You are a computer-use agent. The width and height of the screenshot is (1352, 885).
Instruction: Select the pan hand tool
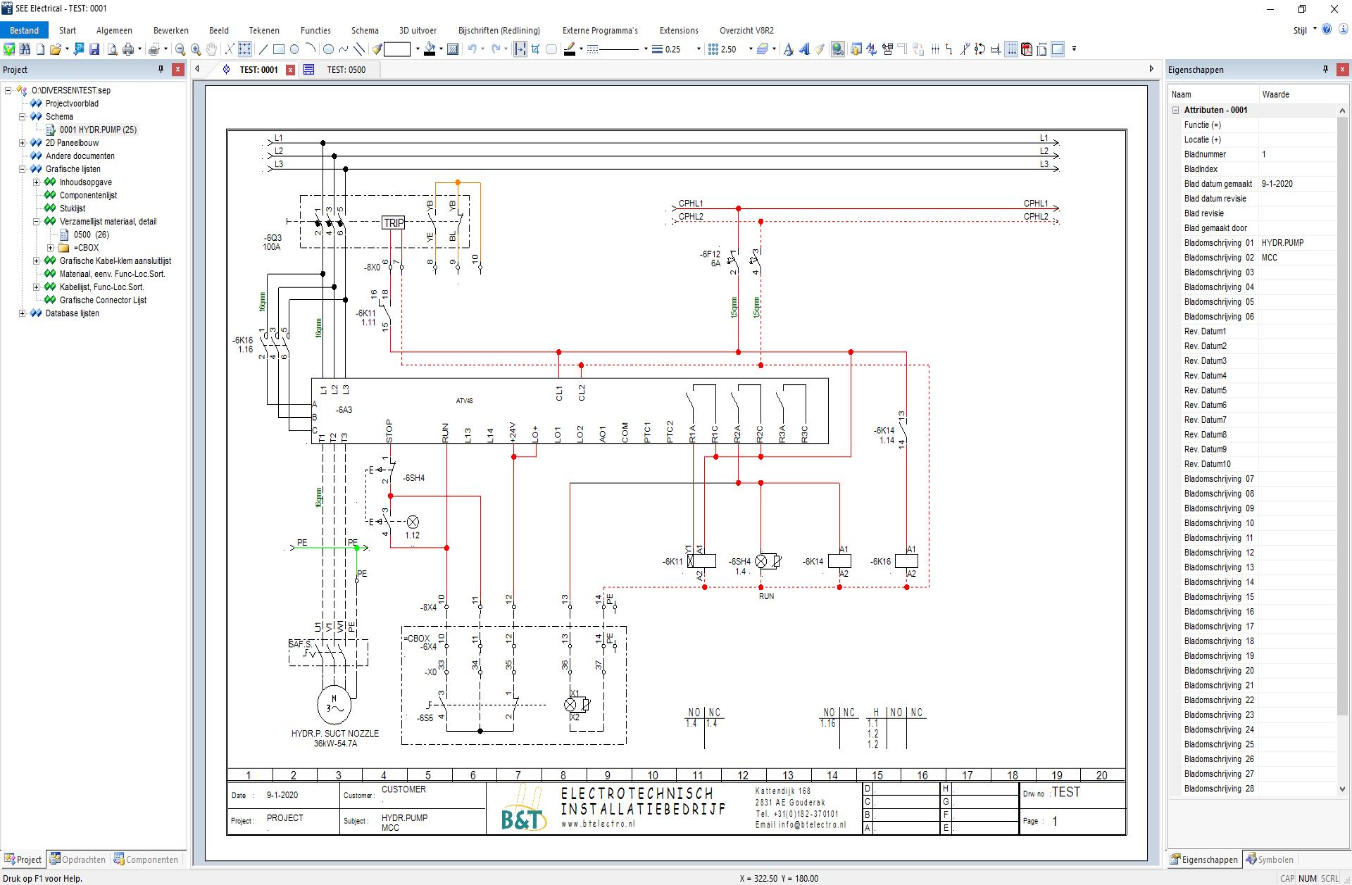coord(211,49)
